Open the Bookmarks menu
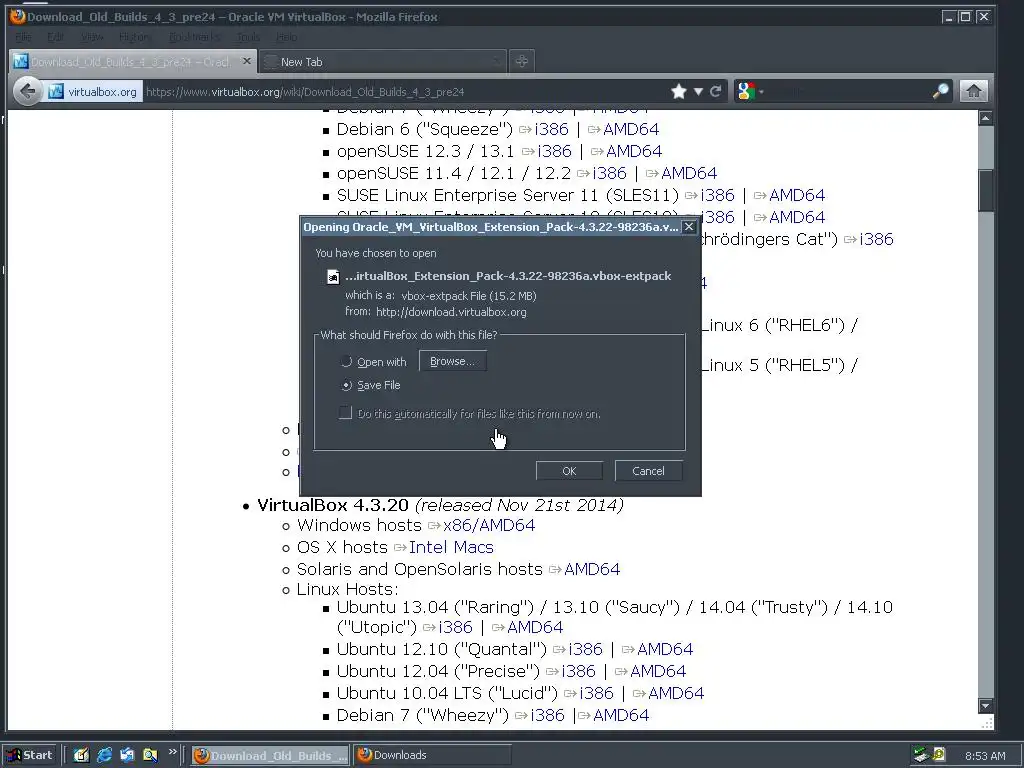The width and height of the screenshot is (1024, 768). click(195, 37)
